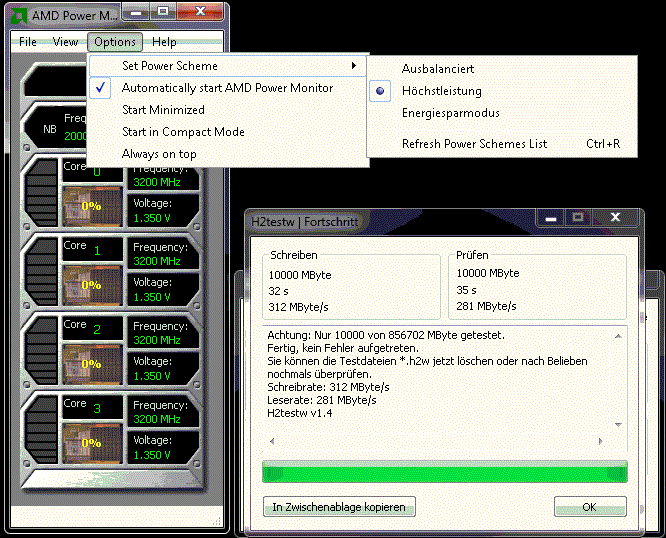Open the View menu
This screenshot has width=666, height=538.
(x=65, y=42)
